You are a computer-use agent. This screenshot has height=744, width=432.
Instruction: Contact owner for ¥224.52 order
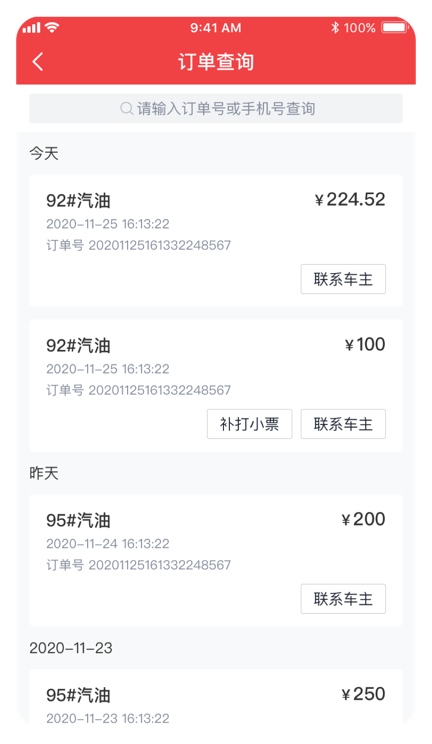(x=343, y=279)
